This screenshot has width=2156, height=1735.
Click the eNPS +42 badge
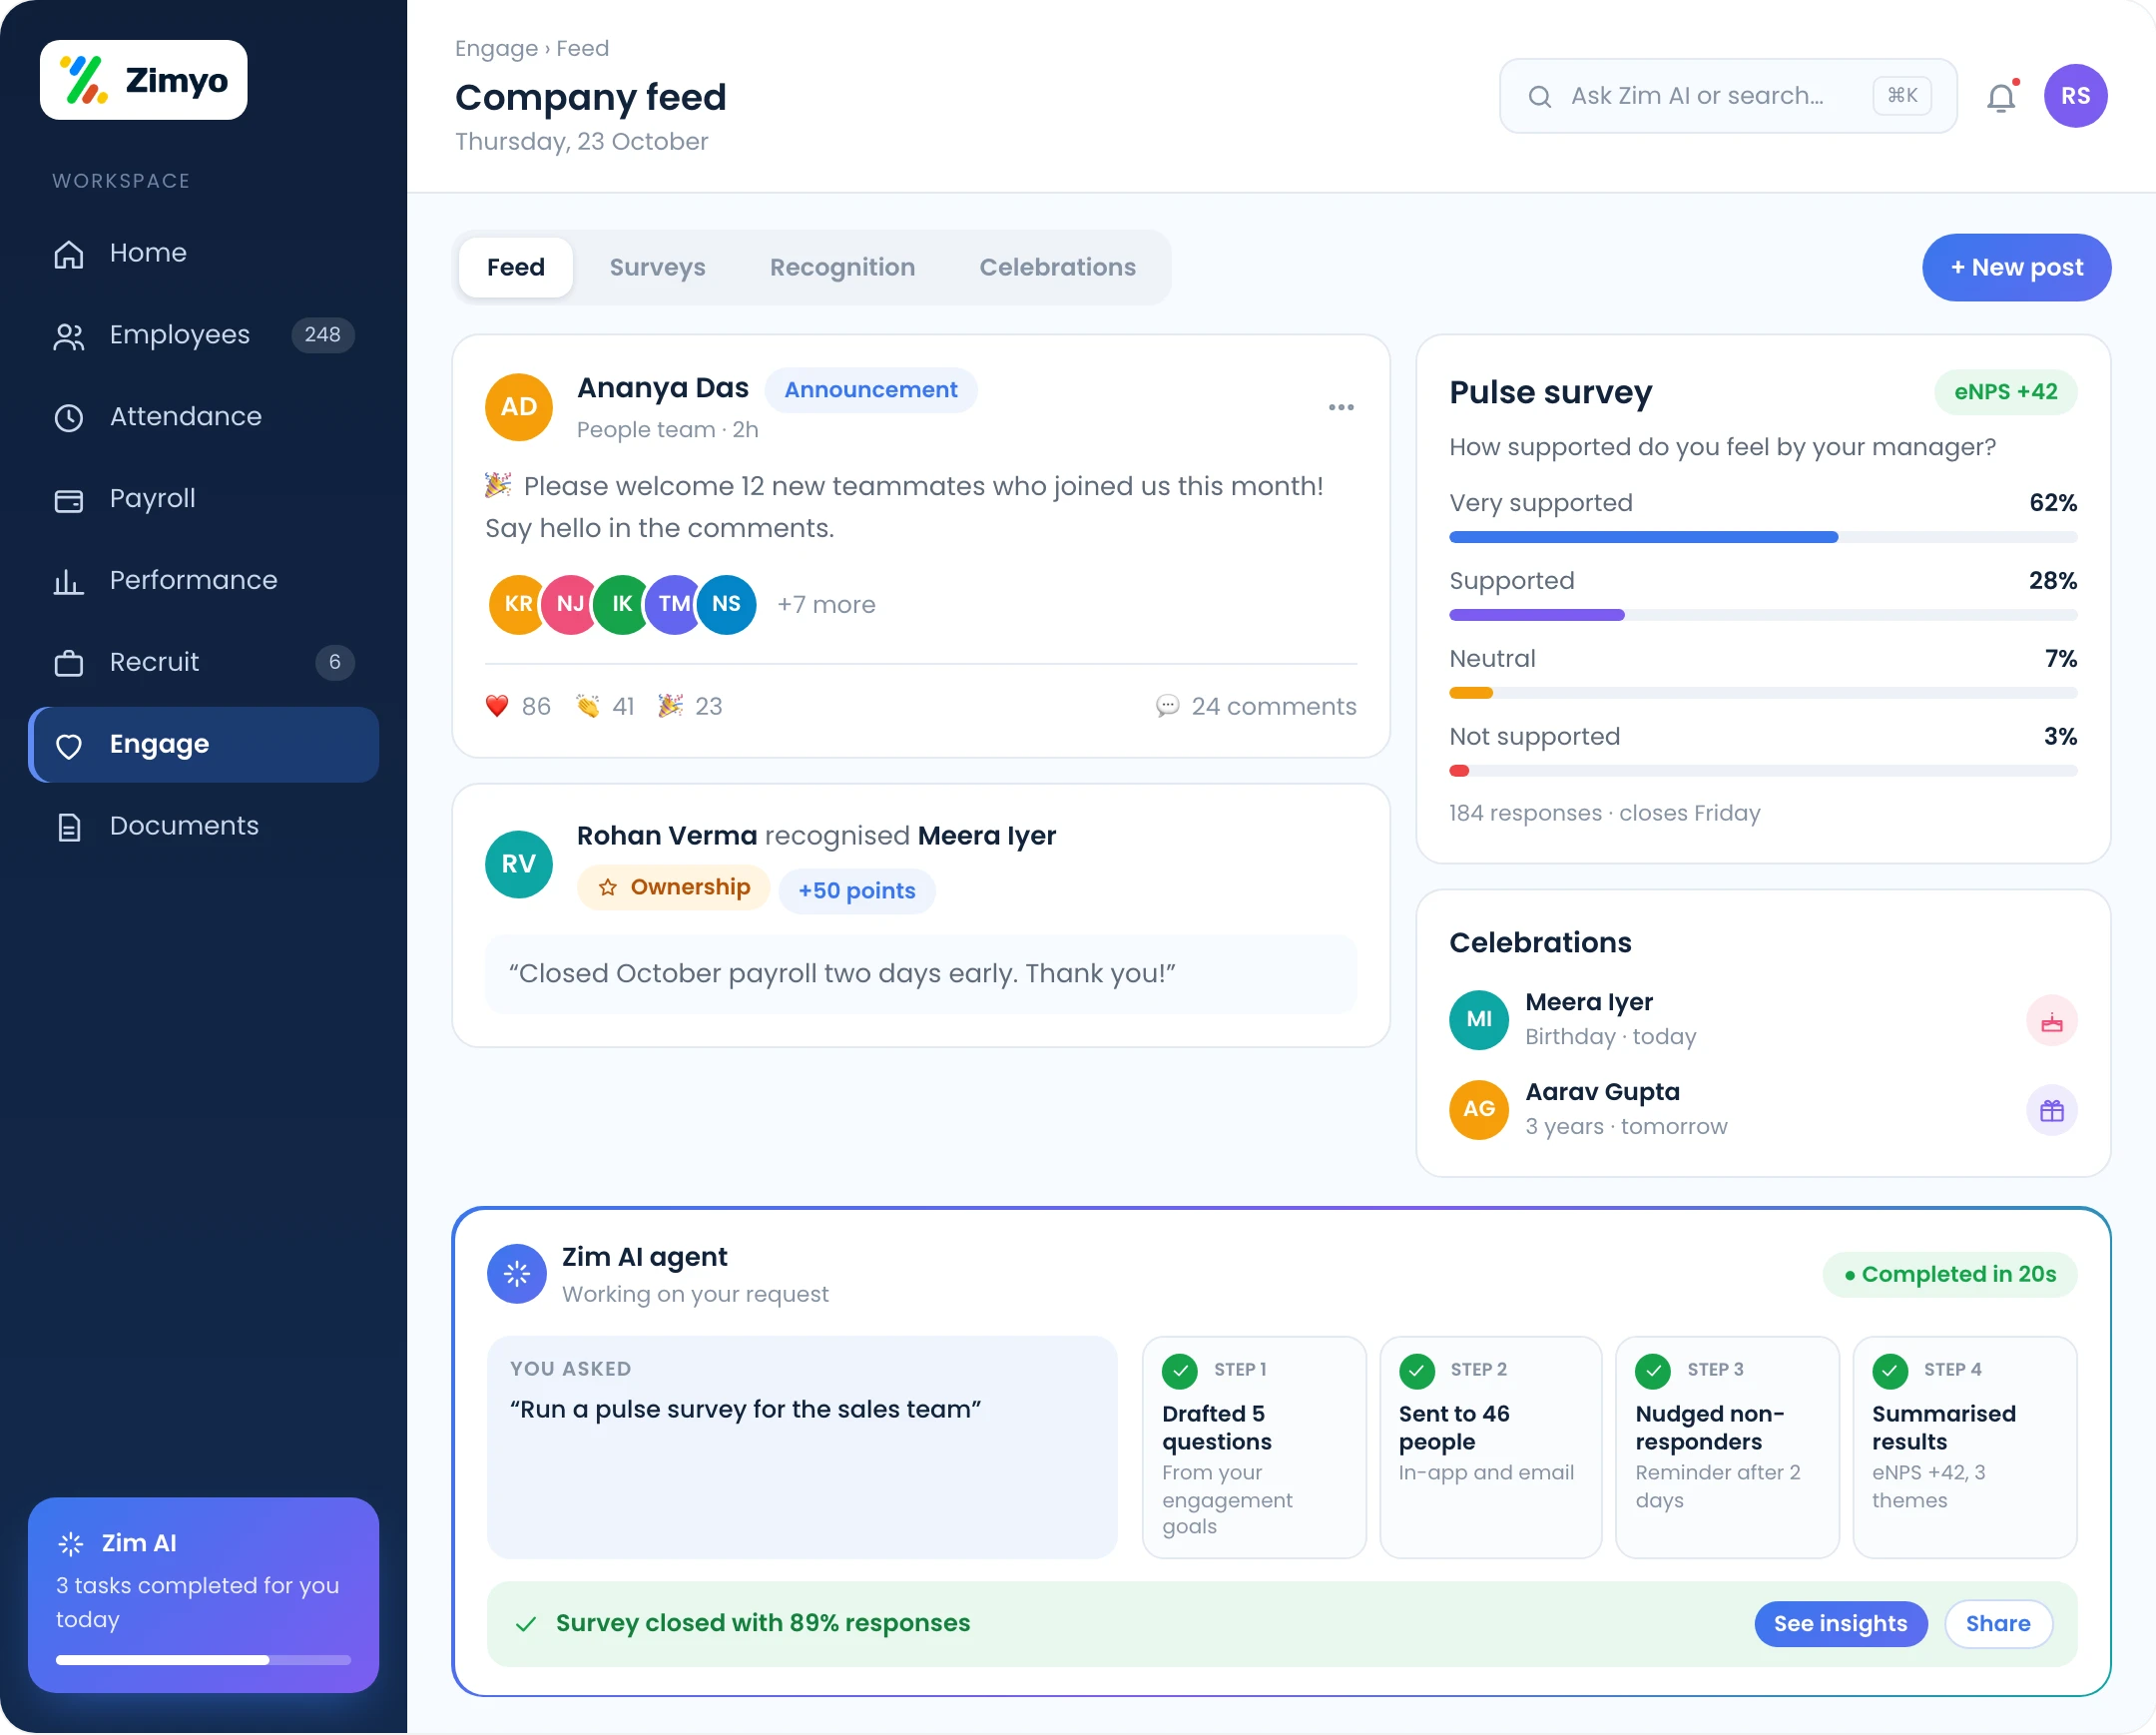point(2006,392)
